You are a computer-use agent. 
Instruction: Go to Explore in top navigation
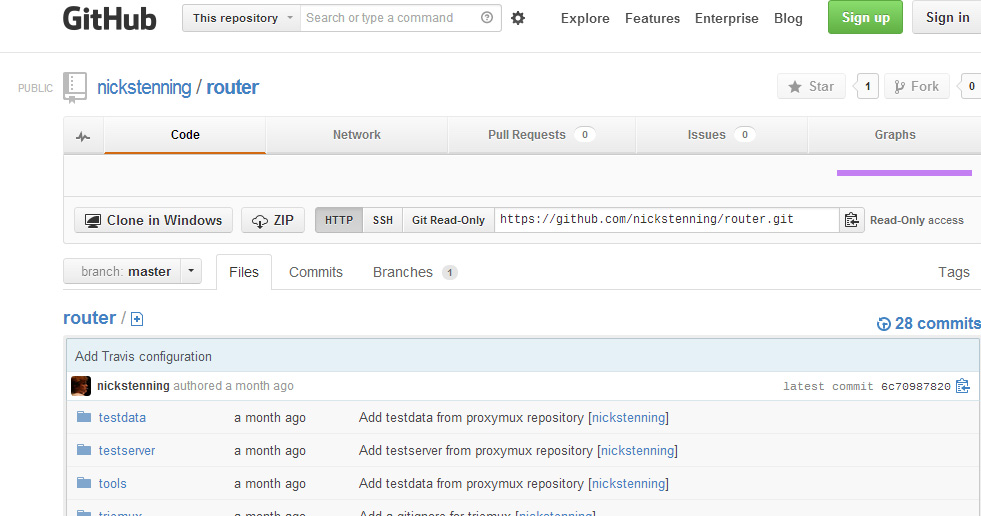coord(585,19)
